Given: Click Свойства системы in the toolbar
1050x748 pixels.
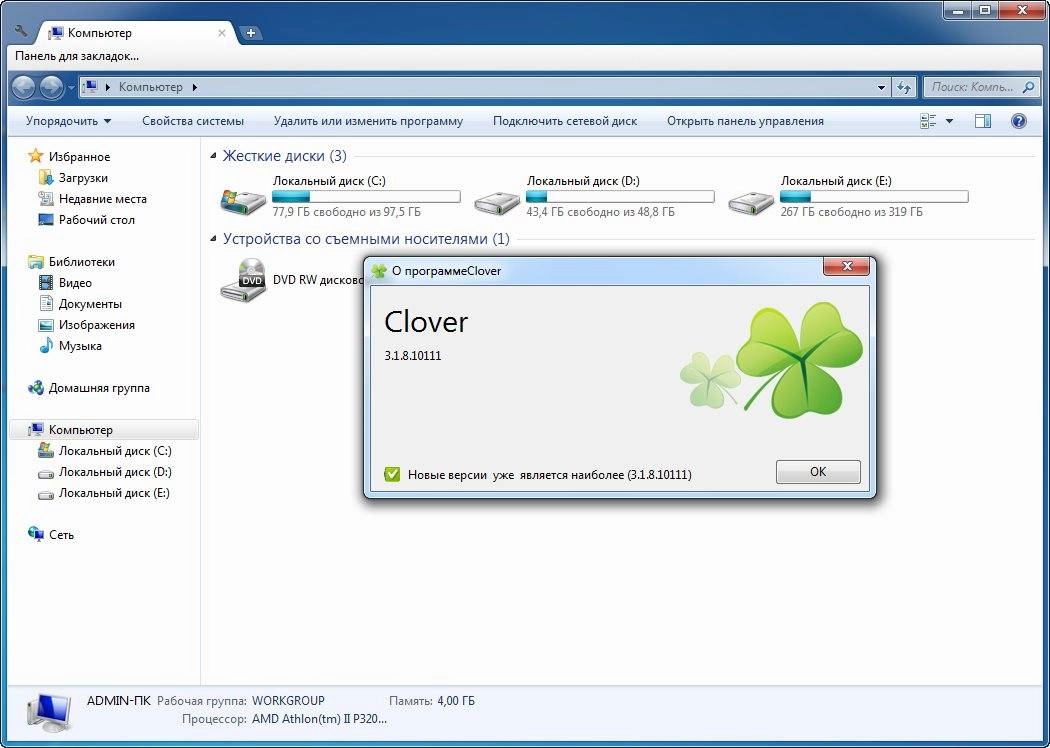Looking at the screenshot, I should point(193,121).
